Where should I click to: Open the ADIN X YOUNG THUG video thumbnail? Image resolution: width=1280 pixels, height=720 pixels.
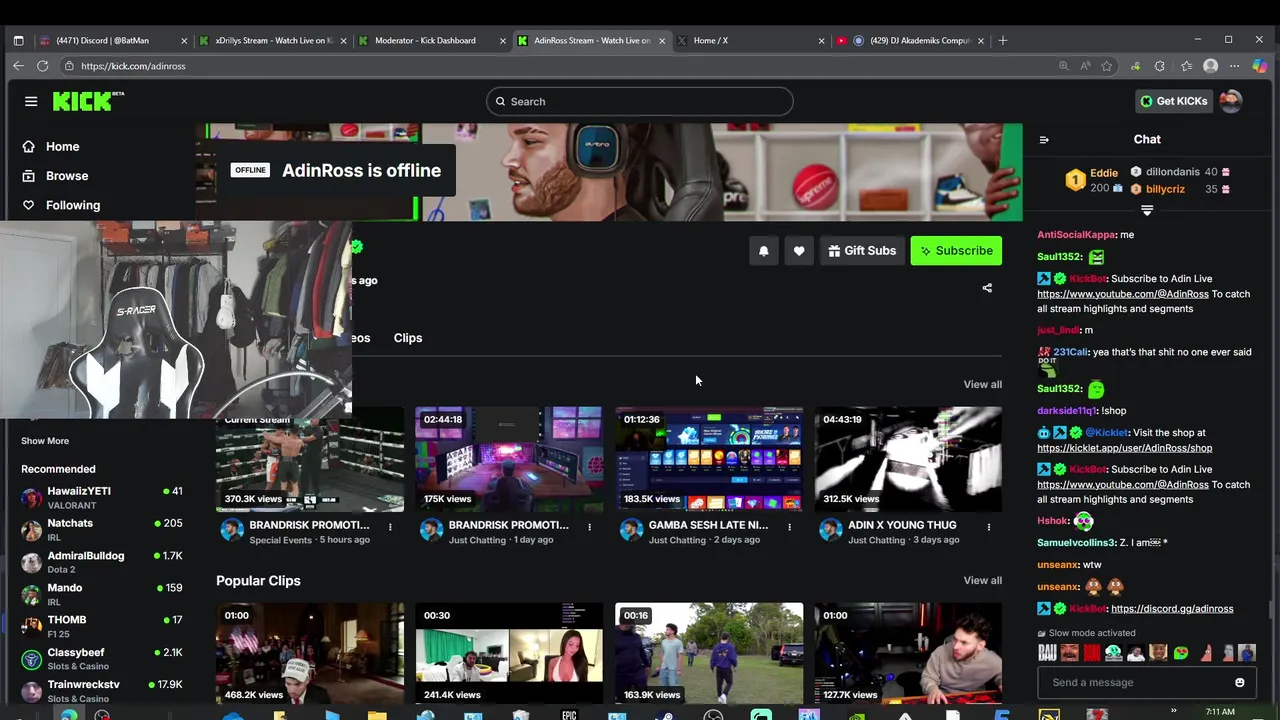(x=908, y=459)
